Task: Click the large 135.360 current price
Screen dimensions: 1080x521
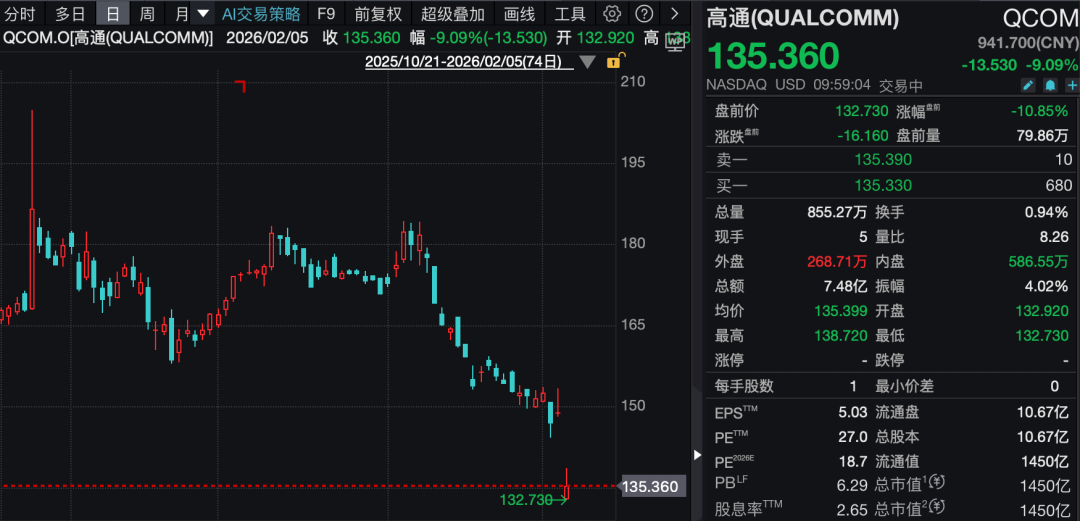Action: 773,56
